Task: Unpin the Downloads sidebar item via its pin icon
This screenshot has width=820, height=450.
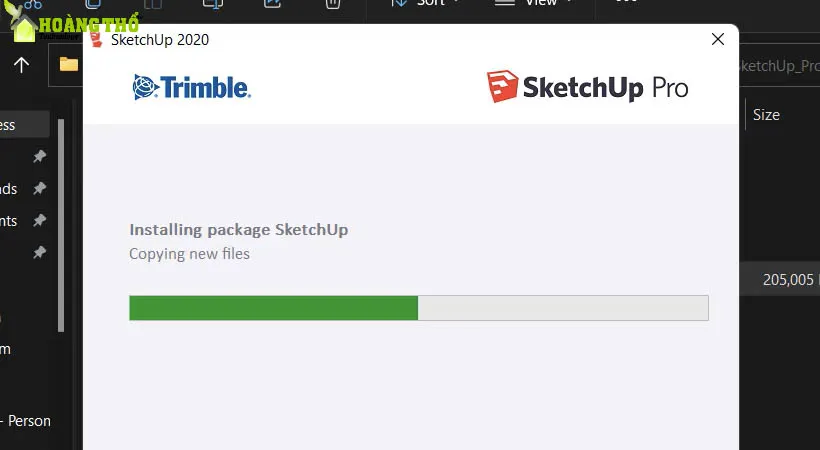Action: (x=39, y=188)
